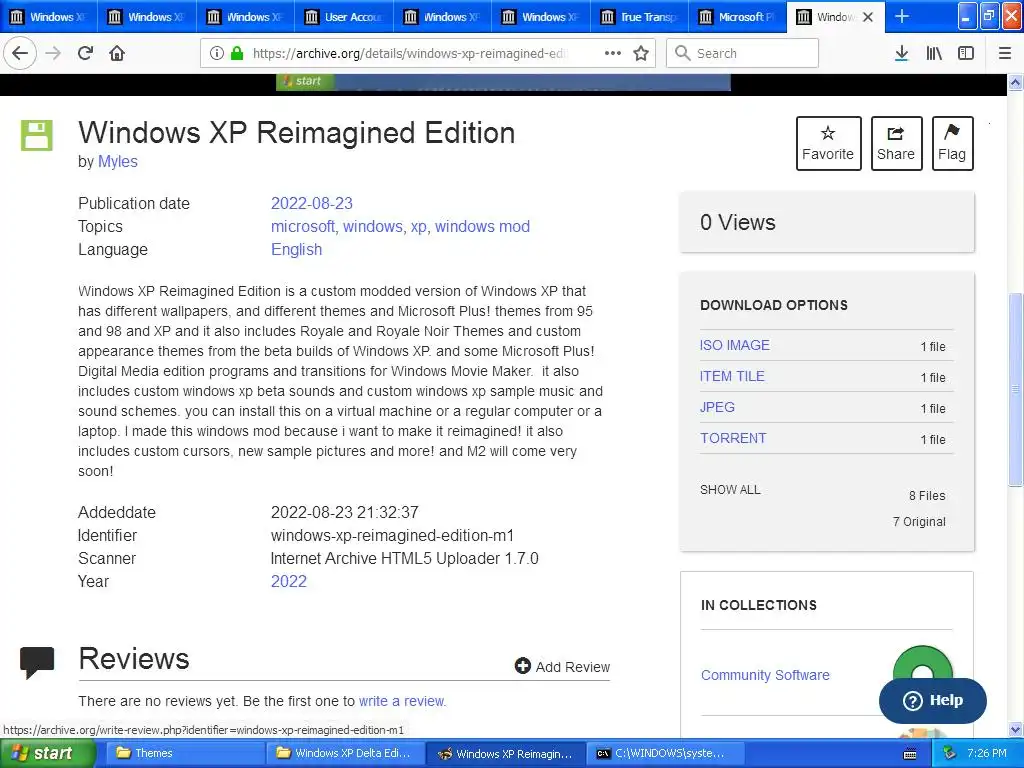Download the ISO IMAGE option
Image resolution: width=1024 pixels, height=768 pixels.
click(735, 345)
